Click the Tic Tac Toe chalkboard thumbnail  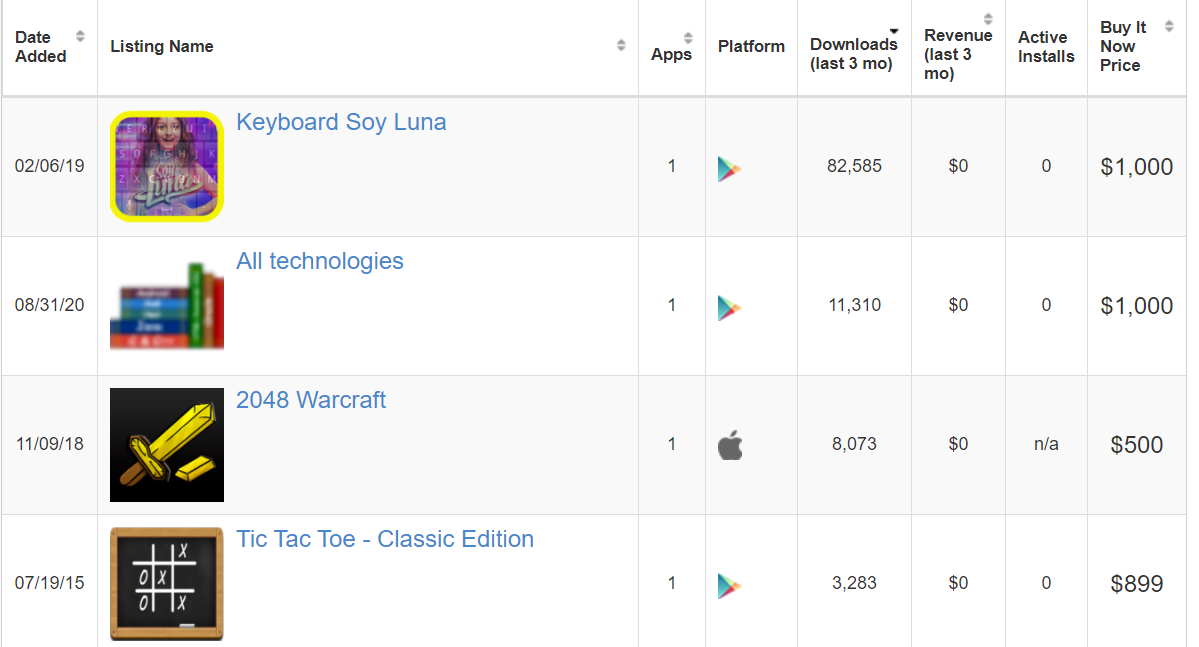(x=167, y=584)
